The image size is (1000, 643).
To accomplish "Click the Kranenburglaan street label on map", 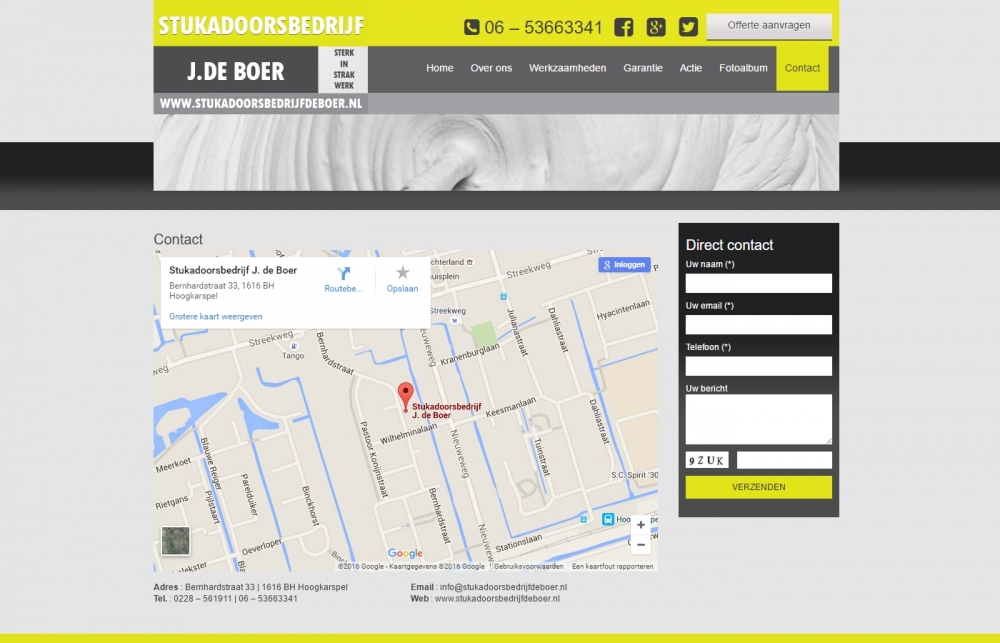I will (x=469, y=354).
